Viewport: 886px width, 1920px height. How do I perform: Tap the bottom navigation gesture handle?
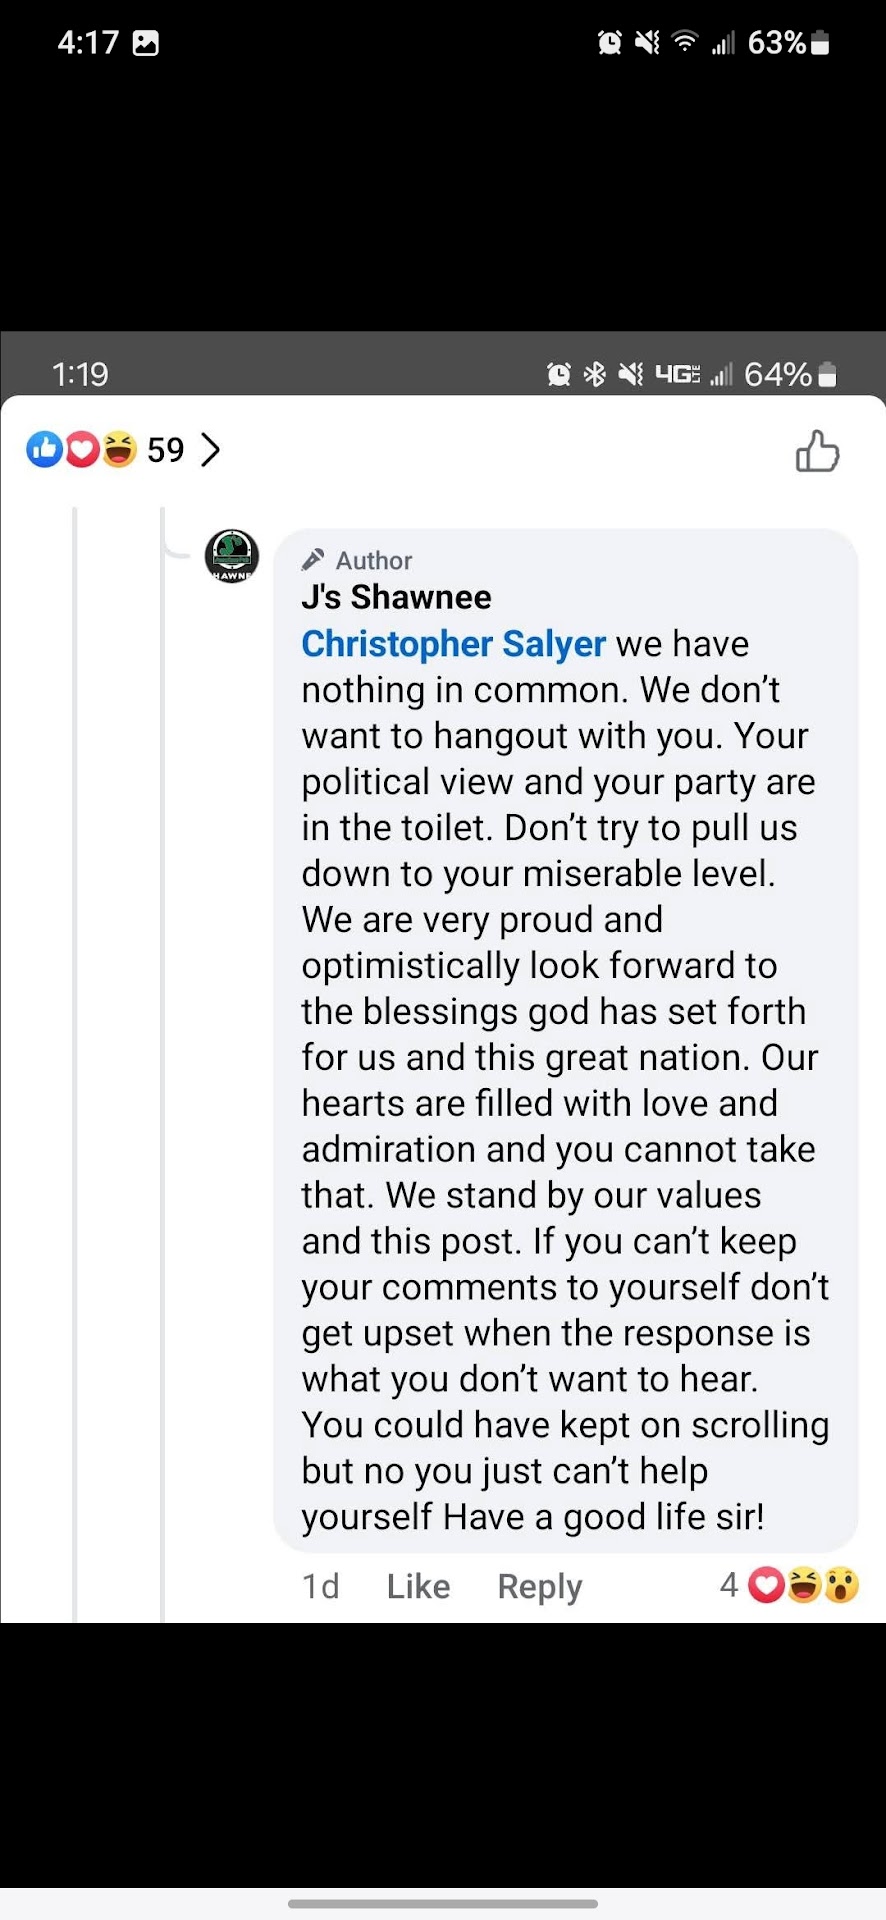pos(443,1903)
